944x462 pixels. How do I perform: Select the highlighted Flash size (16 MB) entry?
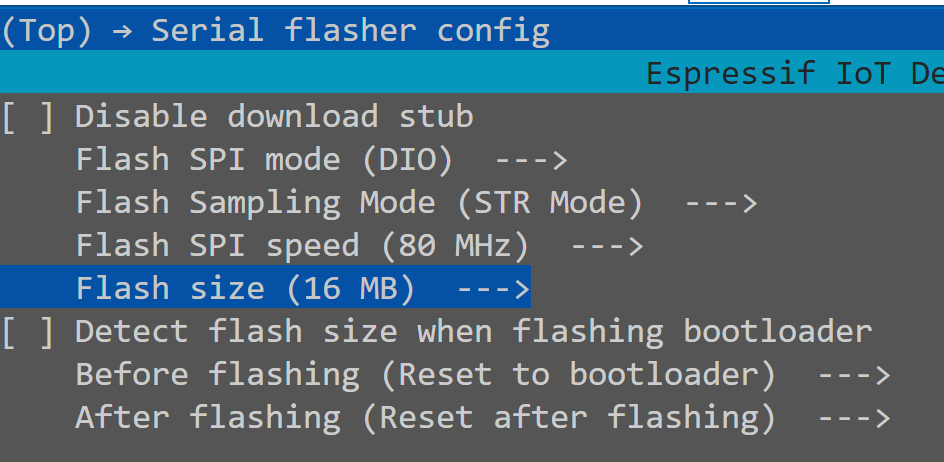265,289
